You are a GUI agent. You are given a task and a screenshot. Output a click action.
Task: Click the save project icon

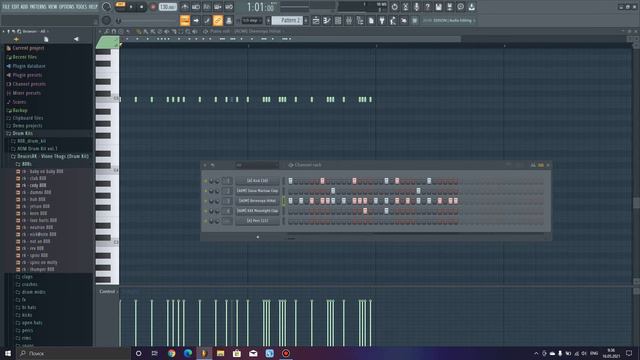pos(438,7)
